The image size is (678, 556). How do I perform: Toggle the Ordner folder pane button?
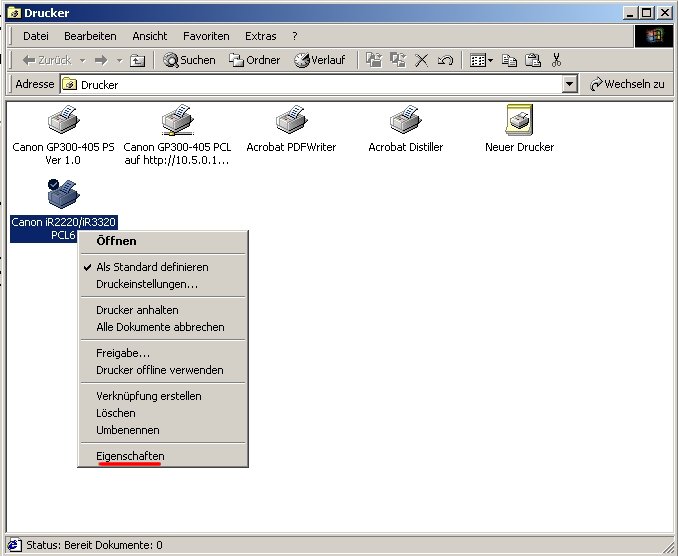[254, 60]
